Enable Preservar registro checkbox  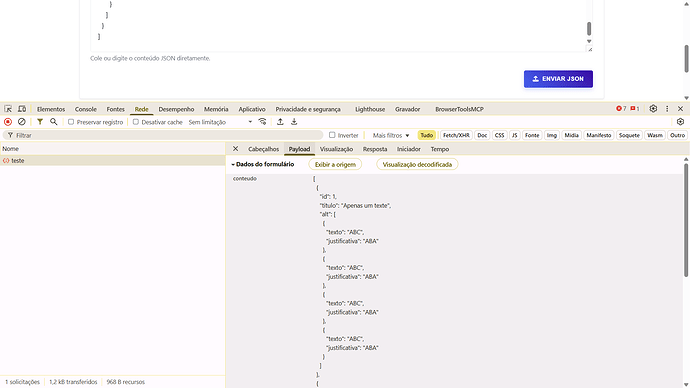coord(71,122)
